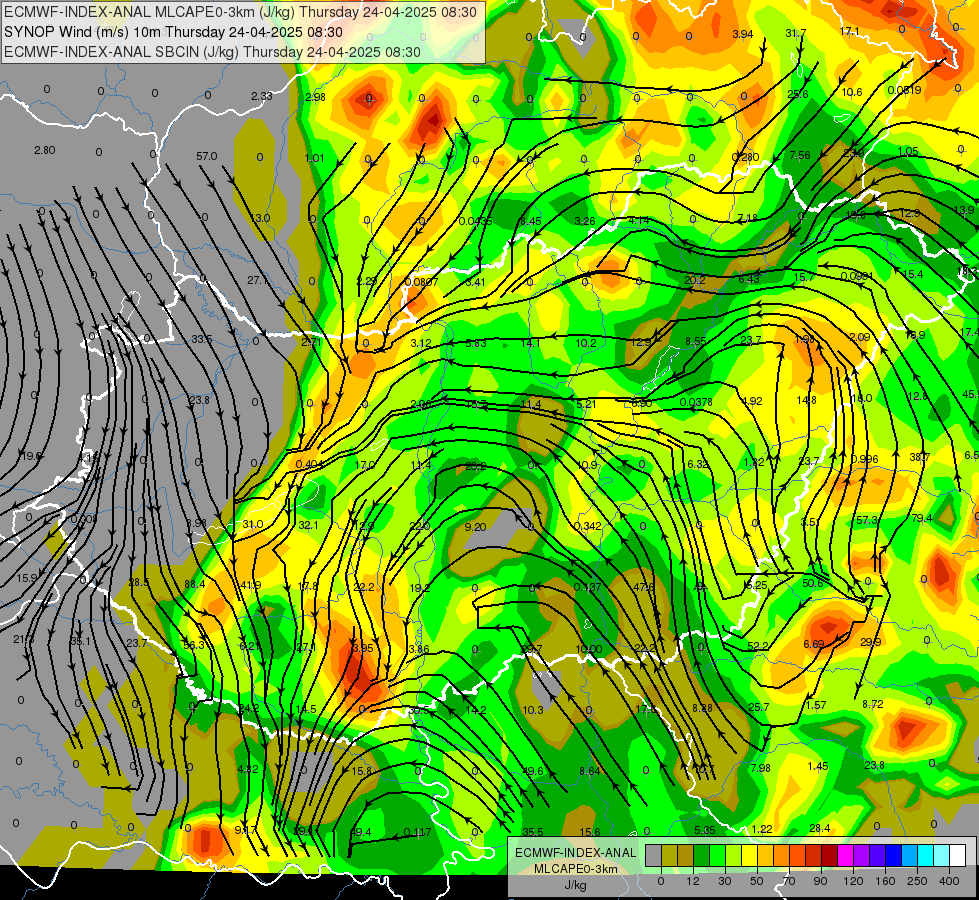Click the station value 4.14 on the map
The height and width of the screenshot is (900, 979).
pyautogui.click(x=639, y=220)
